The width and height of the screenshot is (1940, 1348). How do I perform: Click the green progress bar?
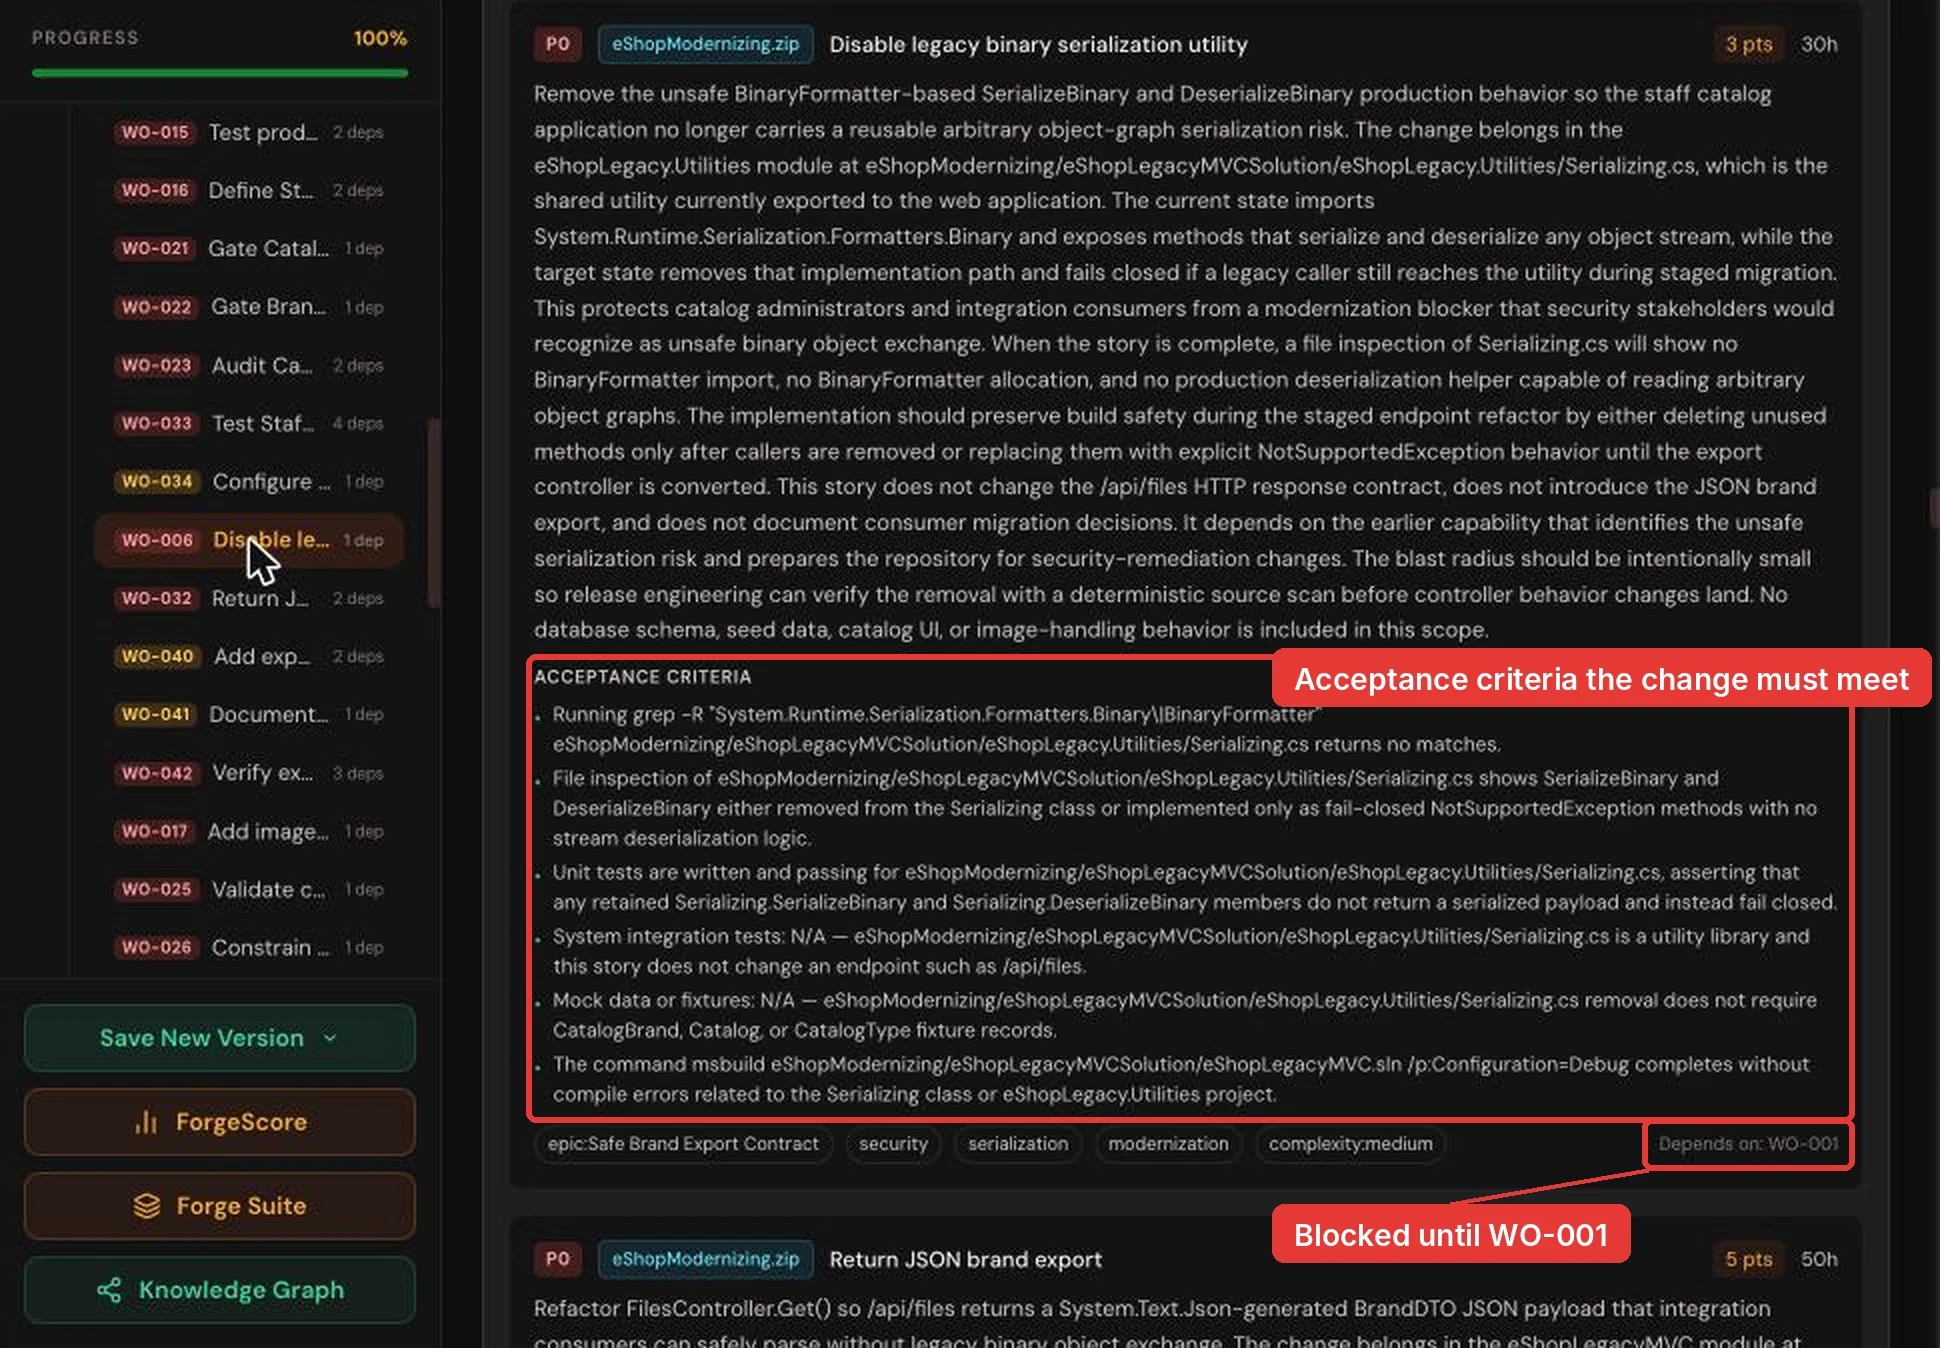click(x=220, y=73)
